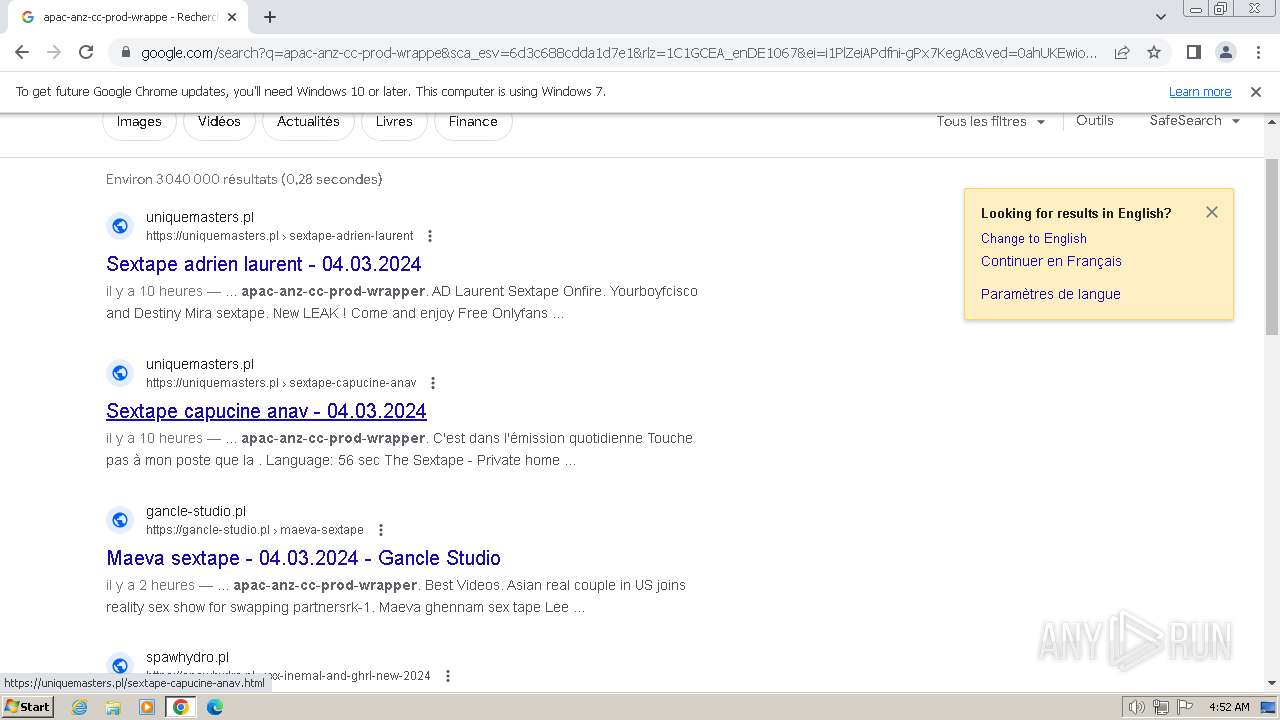This screenshot has width=1280, height=720.
Task: Expand the Tous les filtres dropdown
Action: pyautogui.click(x=991, y=121)
